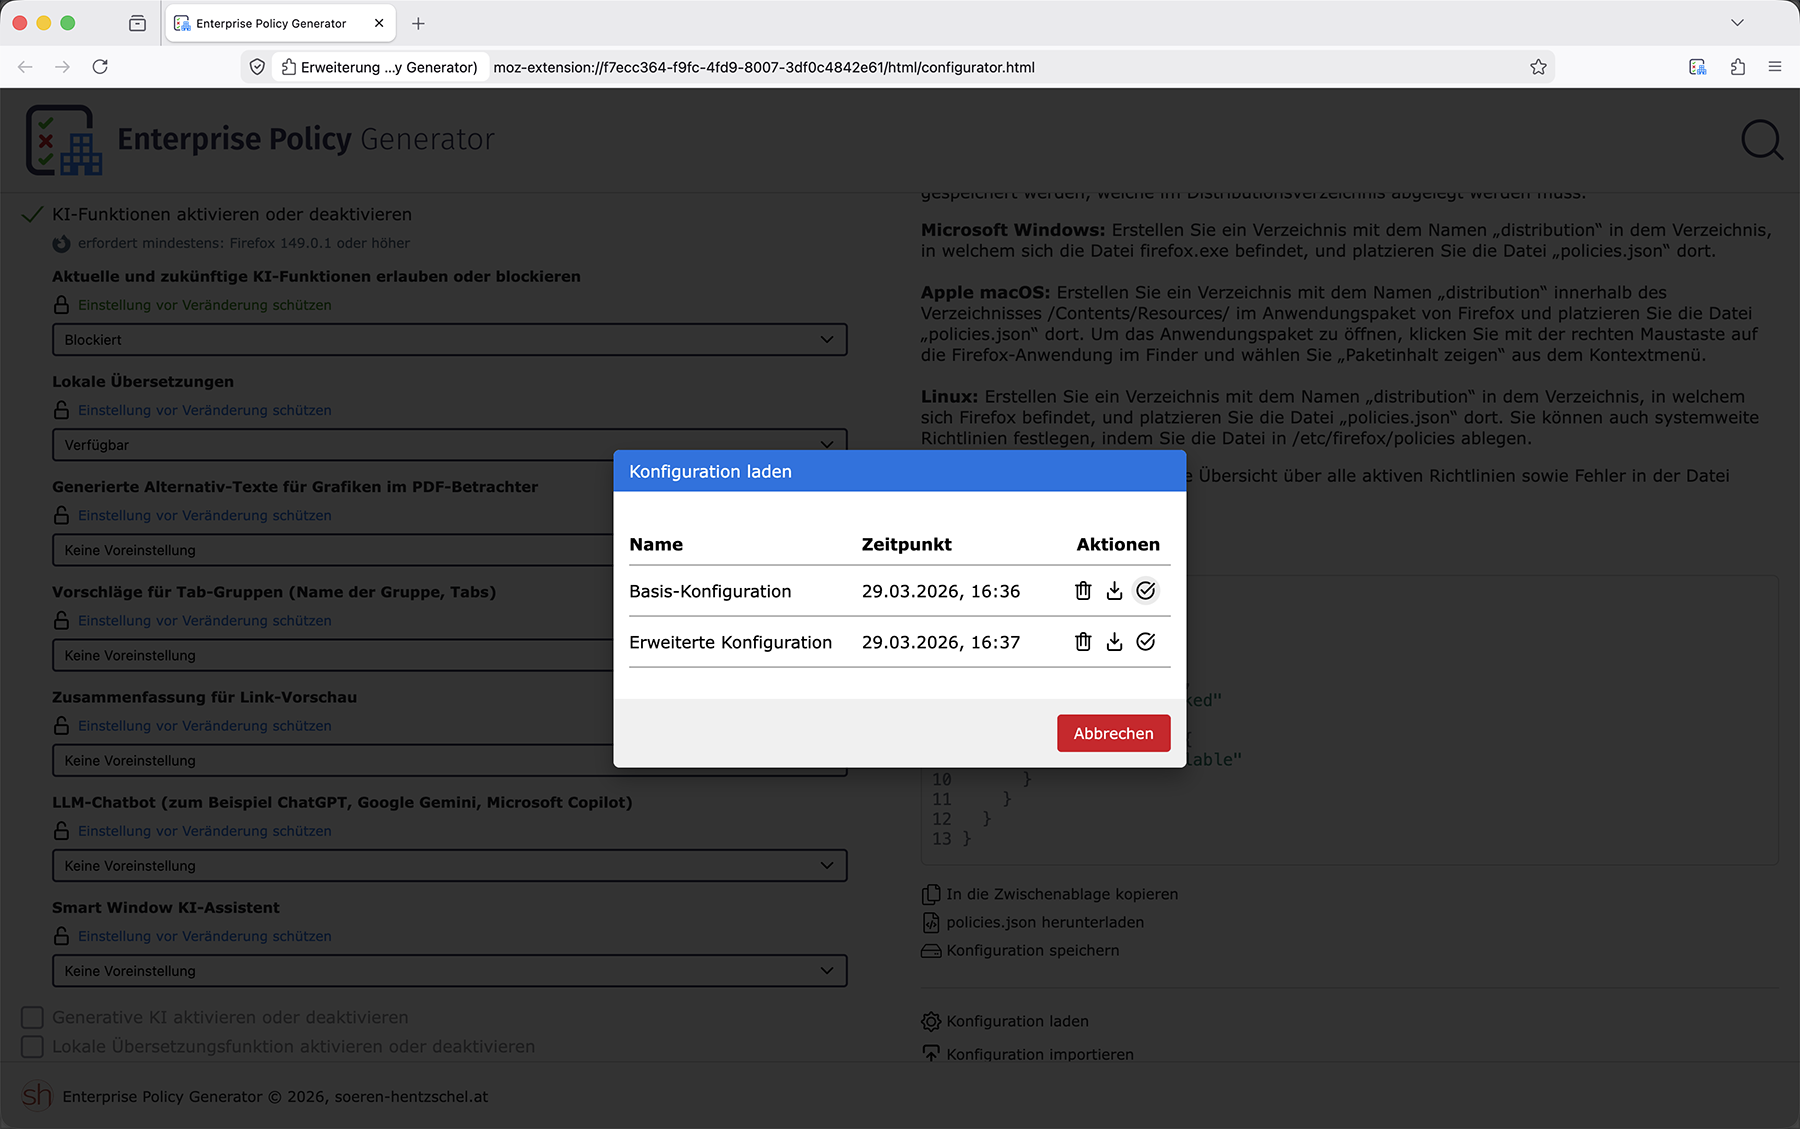Select the Enterprise Policy Generator browser tab
Screen dimensions: 1800x1129
(271, 23)
